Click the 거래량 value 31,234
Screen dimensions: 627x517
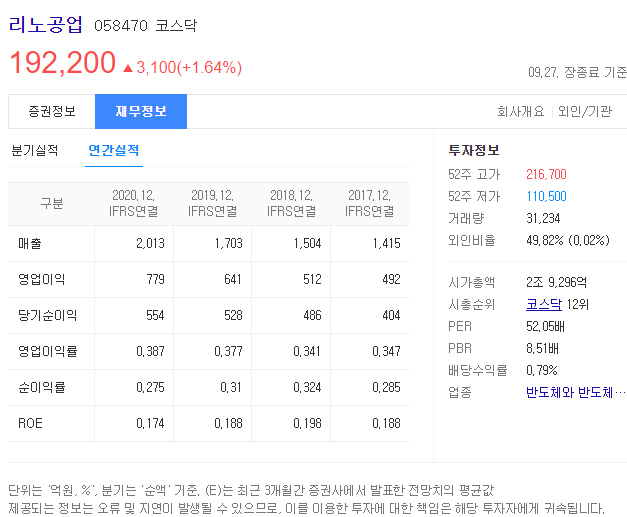tap(543, 218)
